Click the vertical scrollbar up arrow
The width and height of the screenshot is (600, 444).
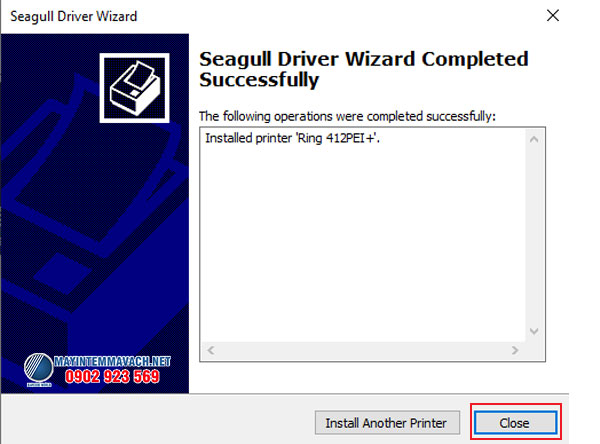[x=534, y=139]
